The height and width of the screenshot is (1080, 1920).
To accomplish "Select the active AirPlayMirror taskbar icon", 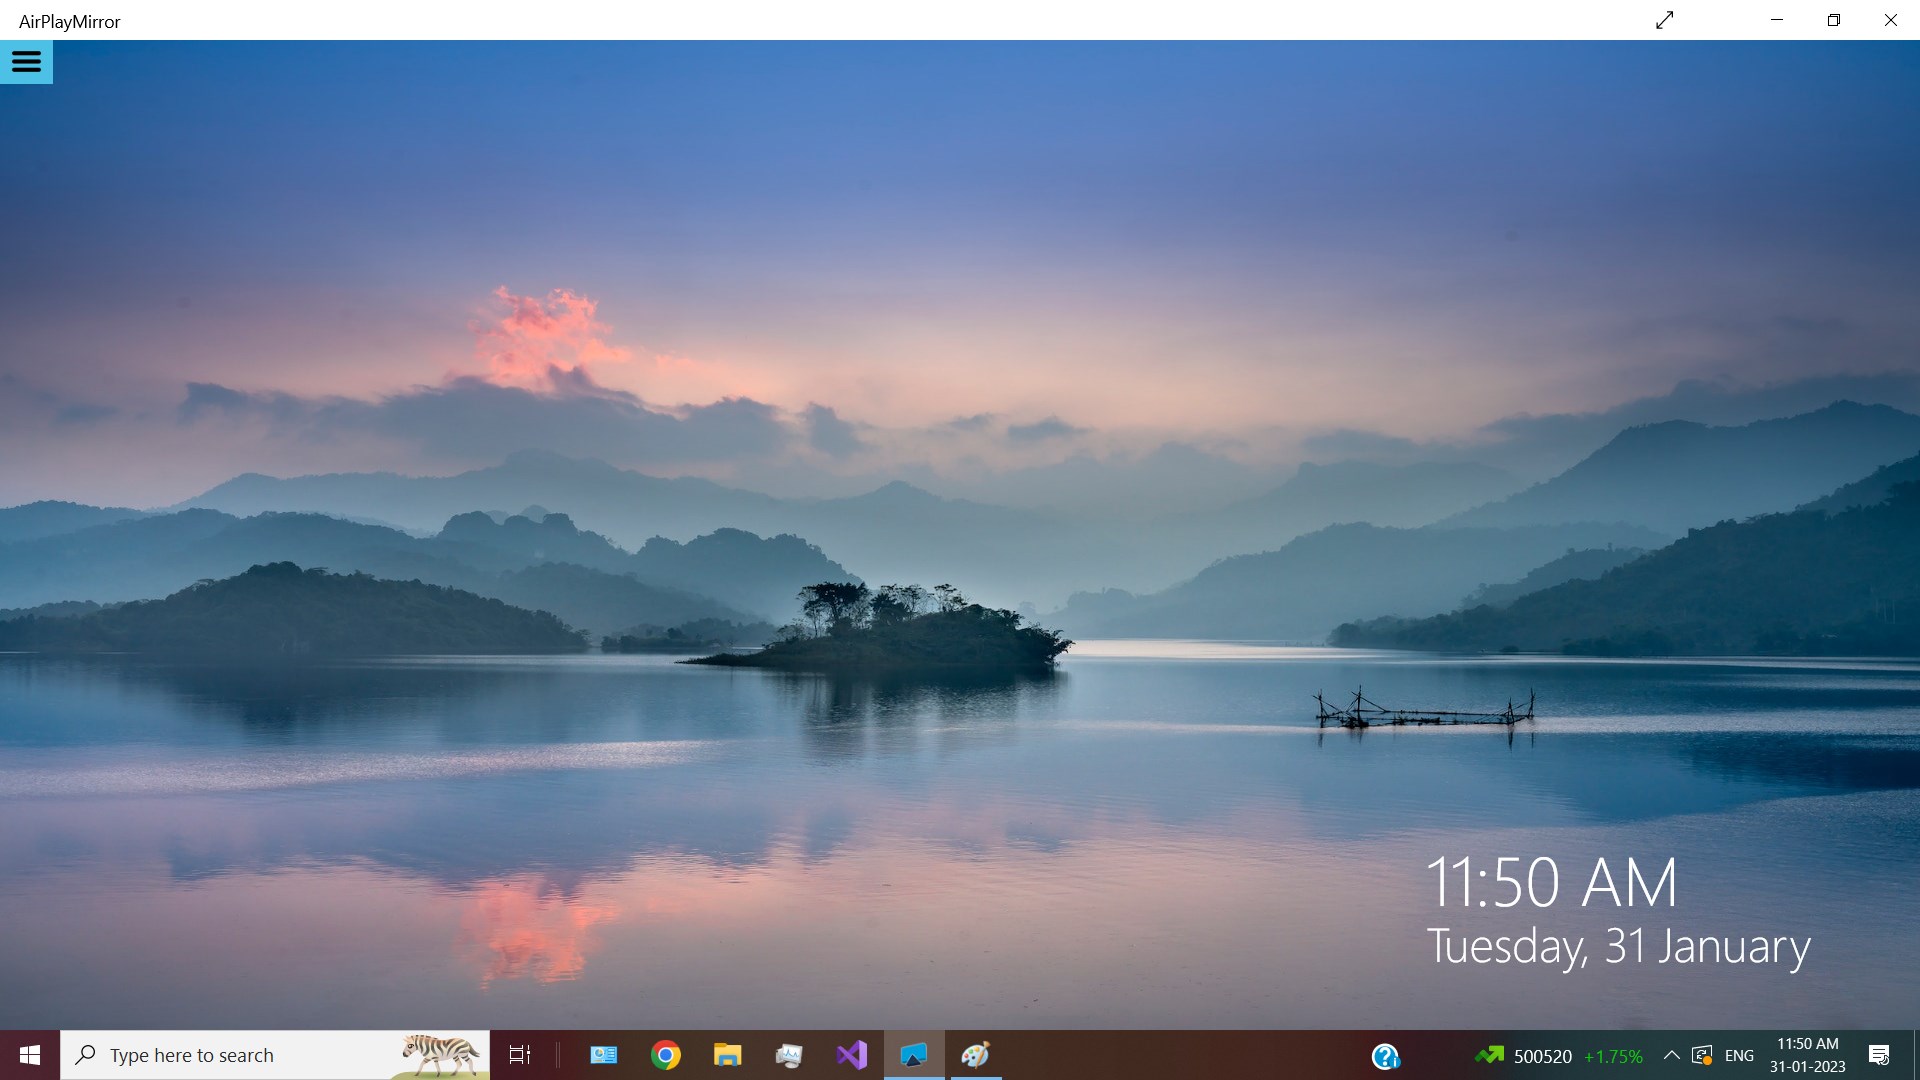I will point(915,1055).
